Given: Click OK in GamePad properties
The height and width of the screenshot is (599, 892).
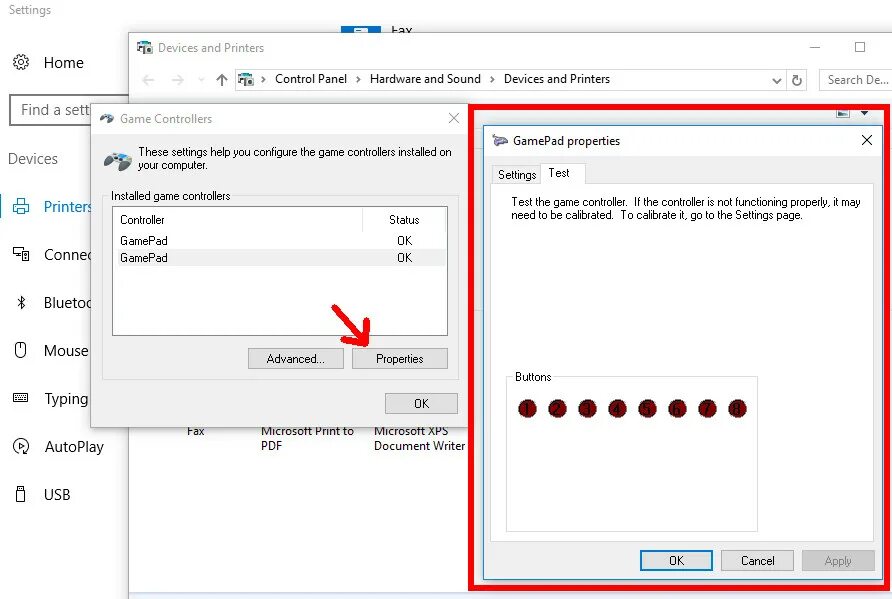Looking at the screenshot, I should coord(676,560).
